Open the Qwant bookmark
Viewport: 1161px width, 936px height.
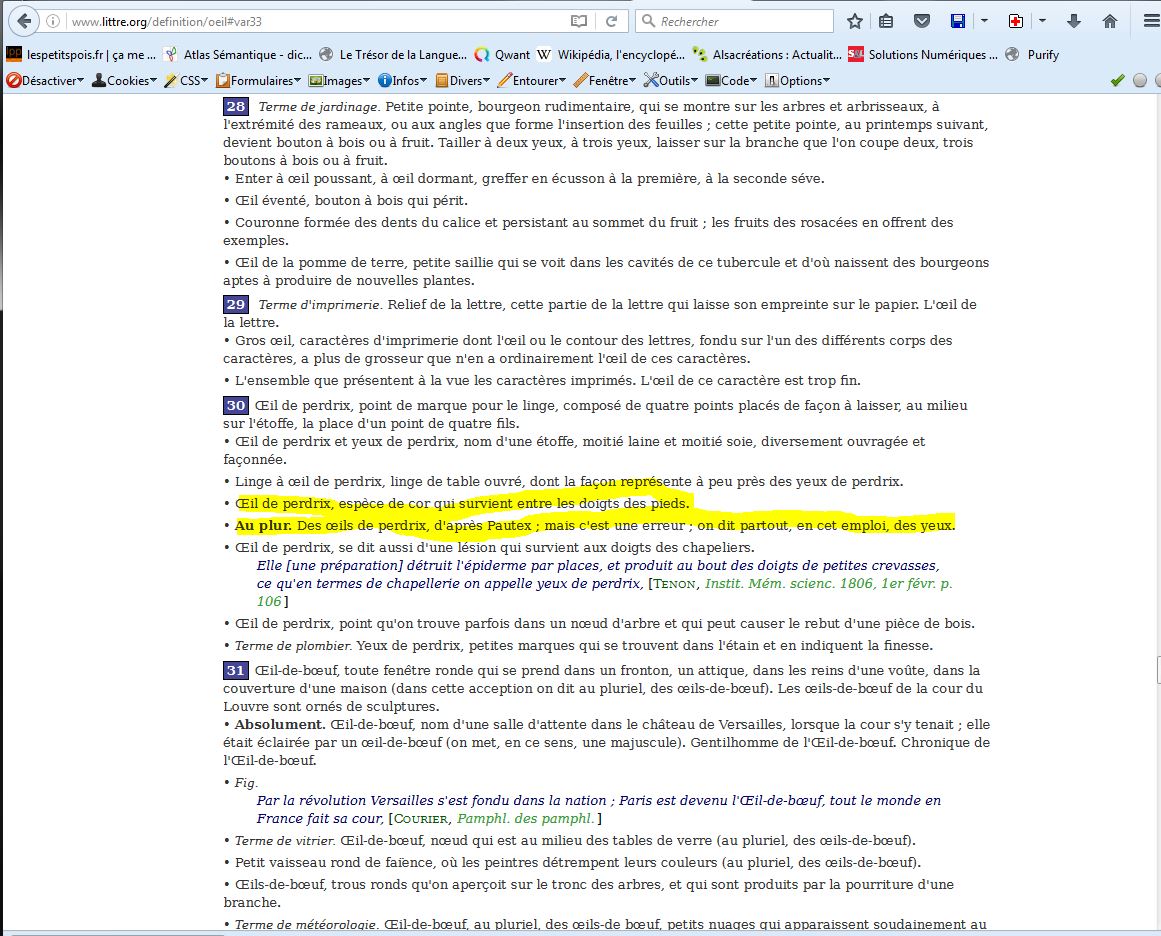503,54
